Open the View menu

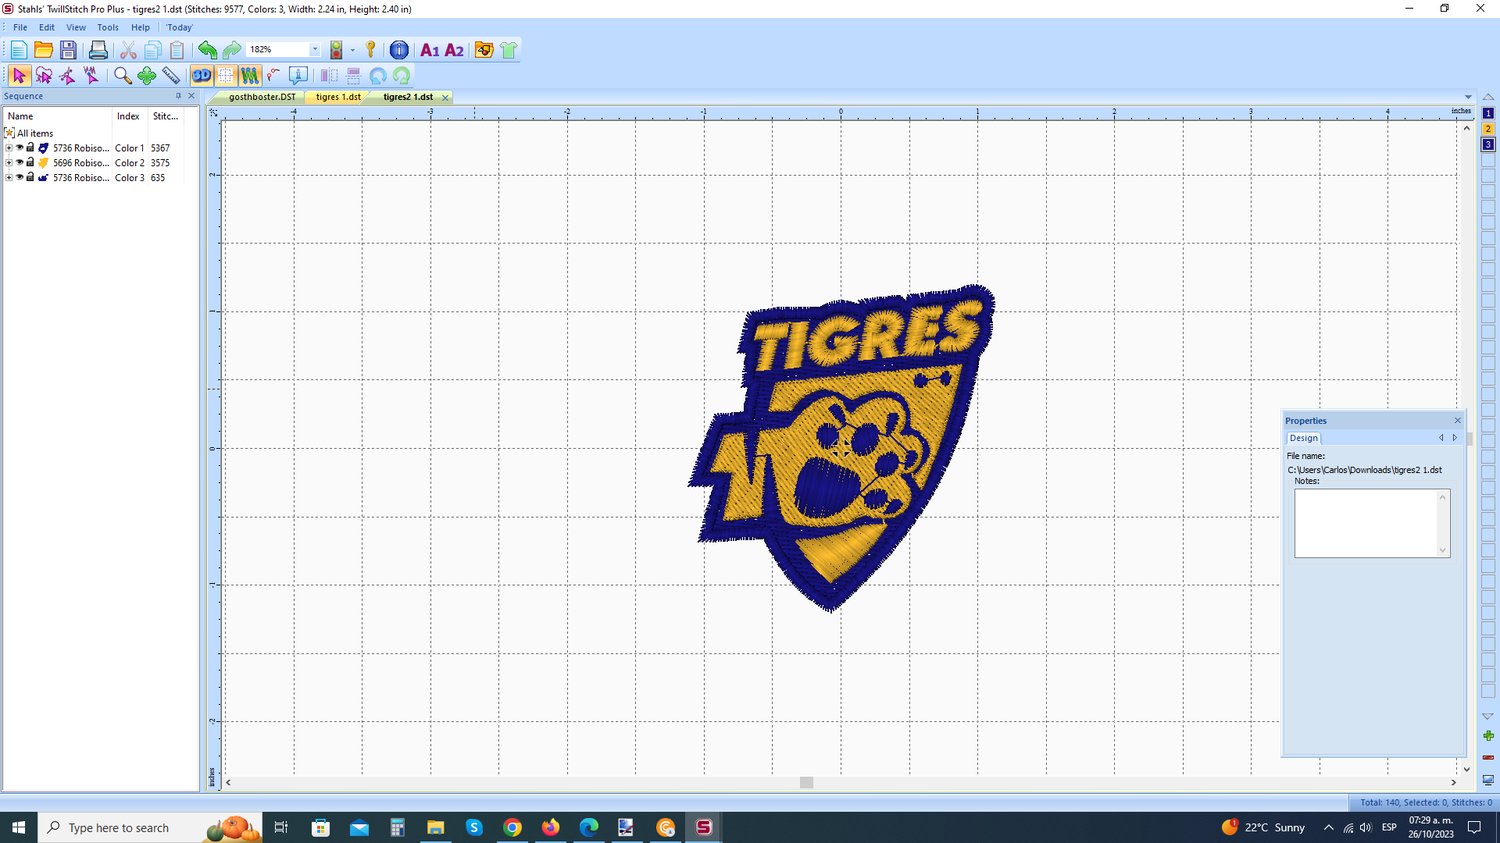click(x=76, y=27)
